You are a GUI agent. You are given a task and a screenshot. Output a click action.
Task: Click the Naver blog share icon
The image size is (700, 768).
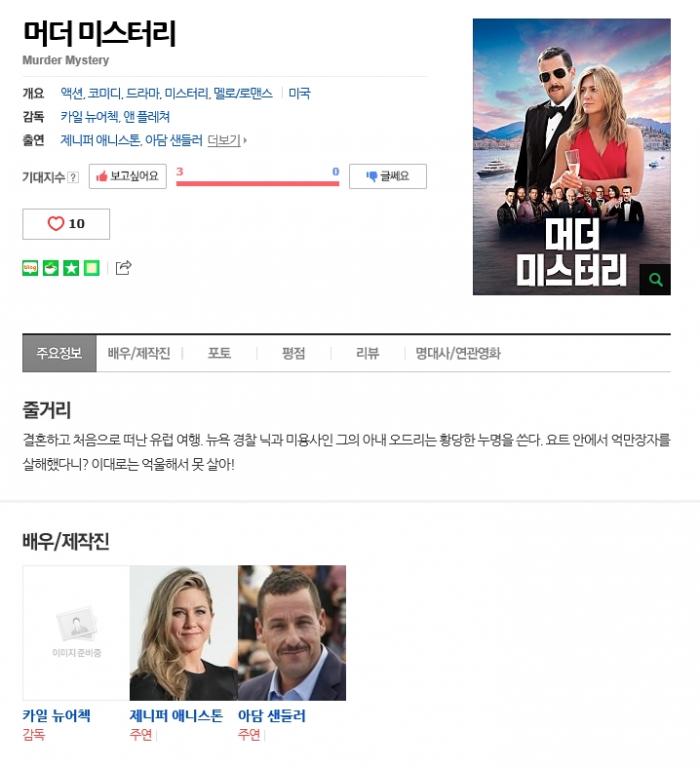coord(30,268)
